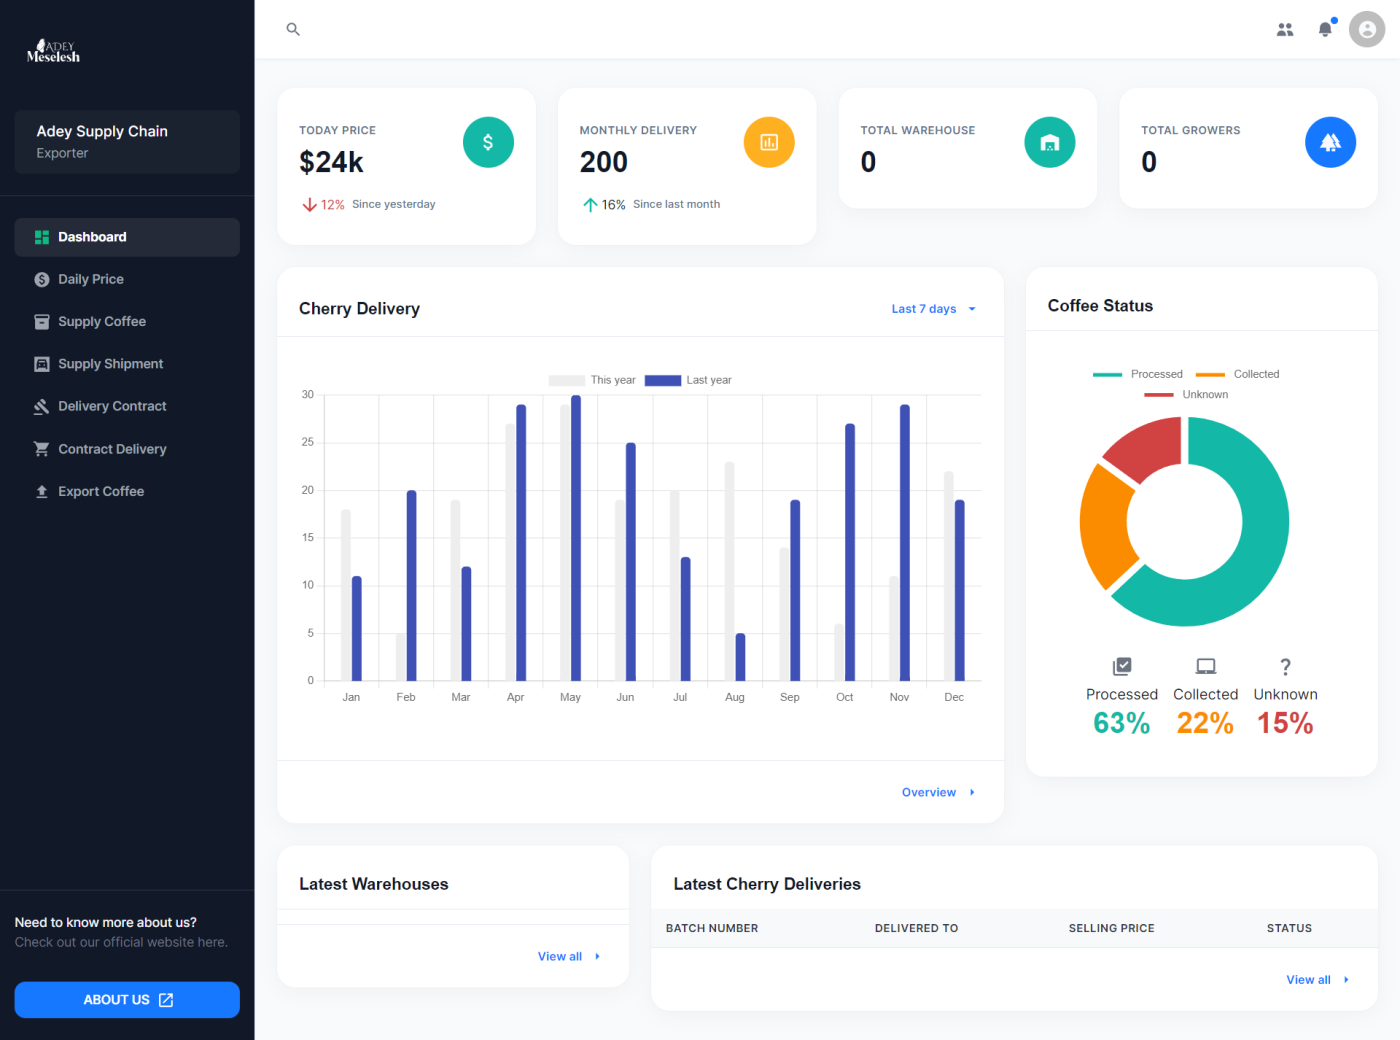Image resolution: width=1400 pixels, height=1040 pixels.
Task: Expand the Last 7 days dropdown
Action: pyautogui.click(x=933, y=309)
